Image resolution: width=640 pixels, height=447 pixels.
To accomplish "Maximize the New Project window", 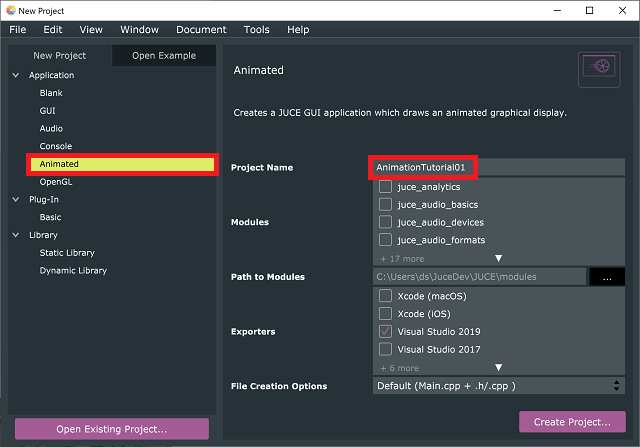I will click(x=589, y=11).
